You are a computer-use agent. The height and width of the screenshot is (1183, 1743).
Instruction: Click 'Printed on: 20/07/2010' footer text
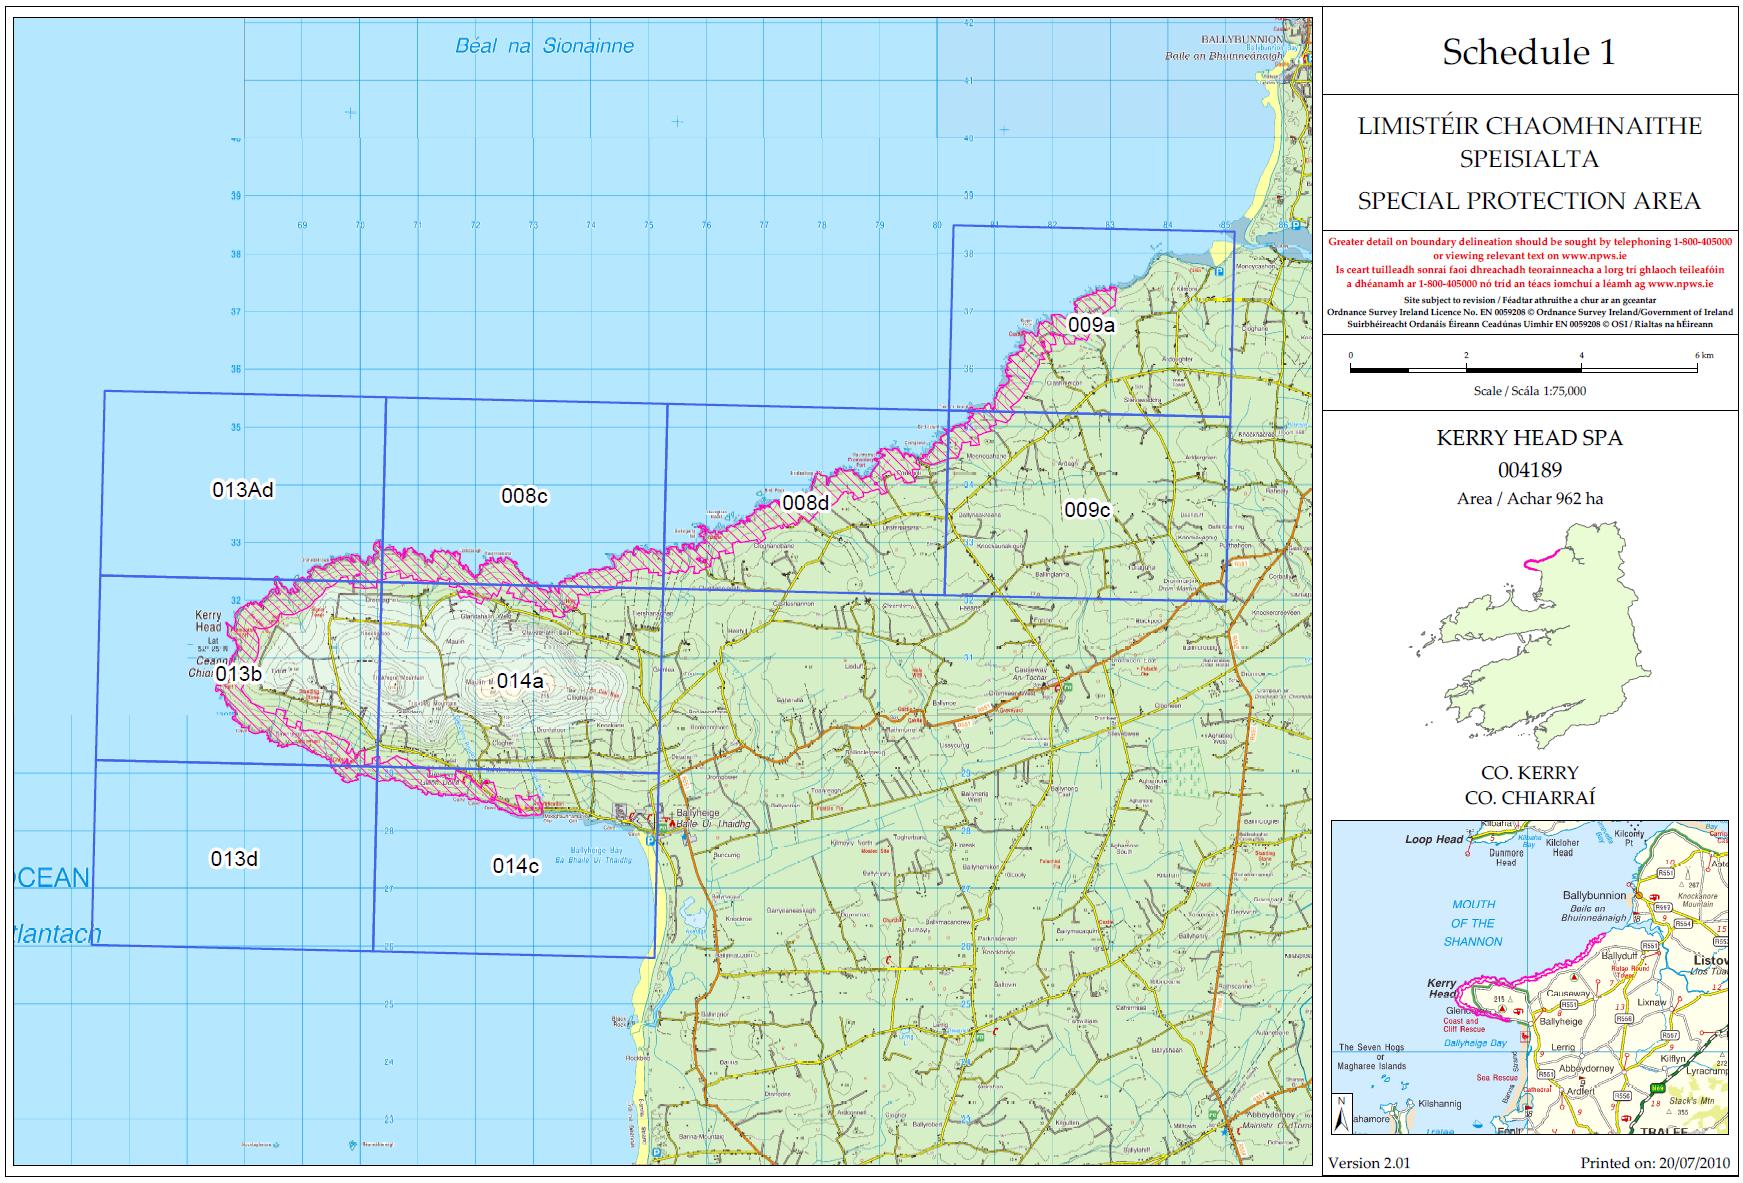pyautogui.click(x=1655, y=1163)
